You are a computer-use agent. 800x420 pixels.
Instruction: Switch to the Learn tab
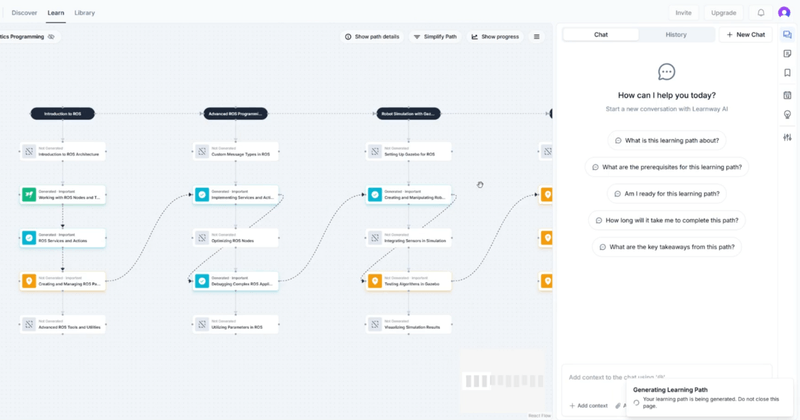click(x=56, y=13)
